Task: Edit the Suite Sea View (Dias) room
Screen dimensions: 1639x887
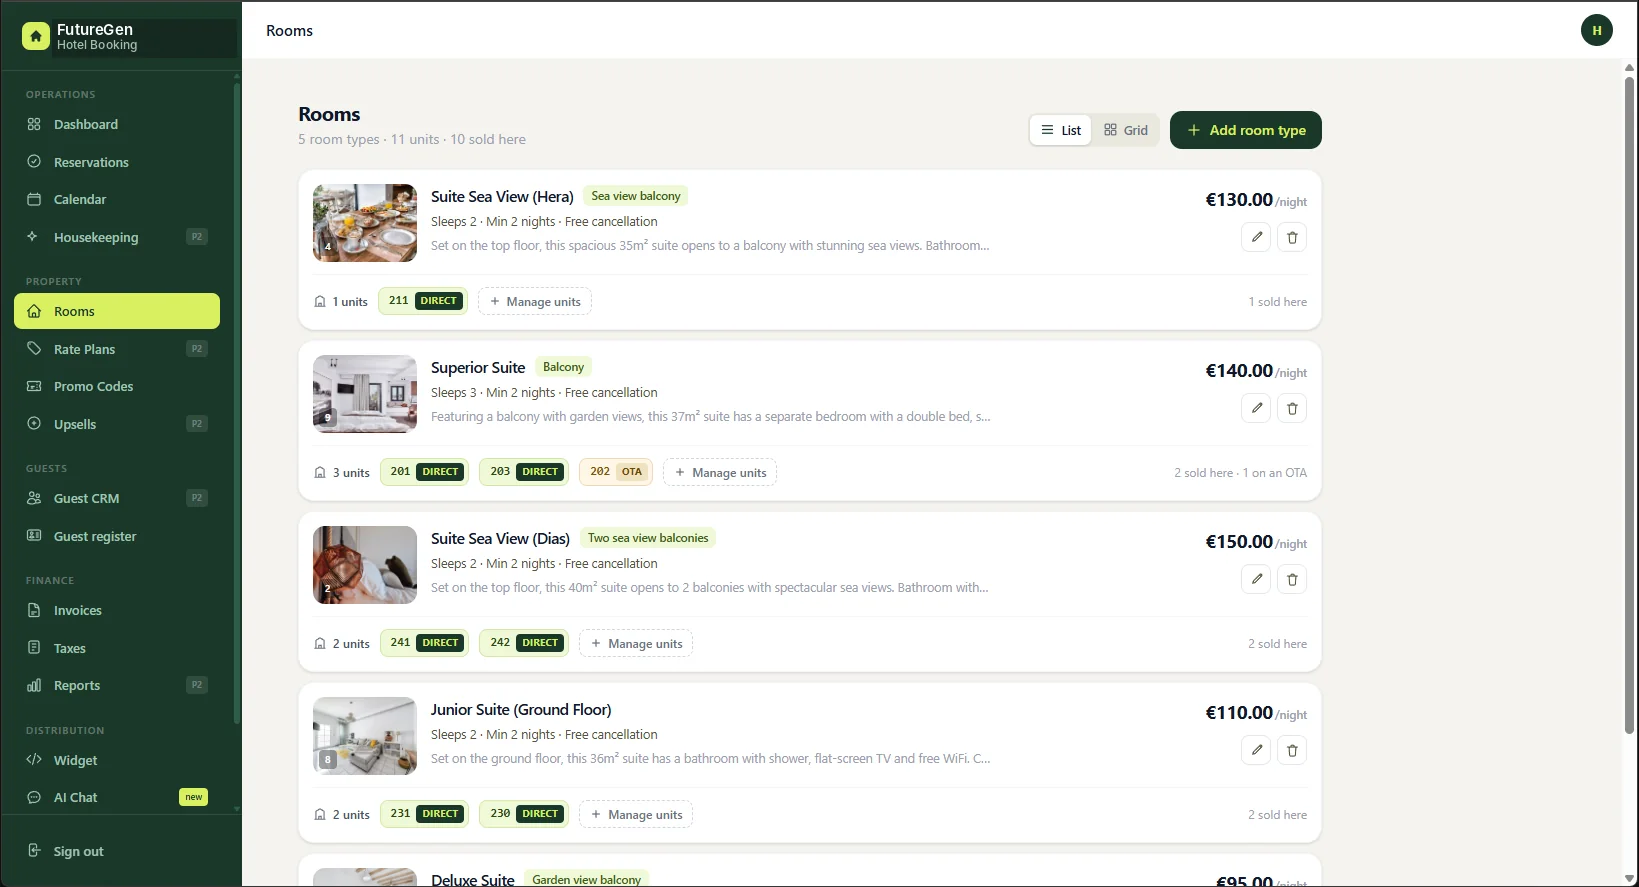Action: coord(1256,579)
